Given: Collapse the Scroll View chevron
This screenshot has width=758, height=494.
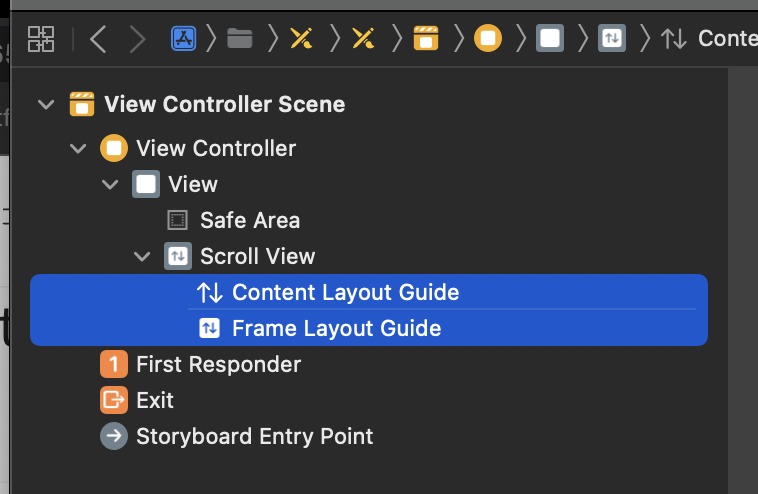Looking at the screenshot, I should point(142,256).
